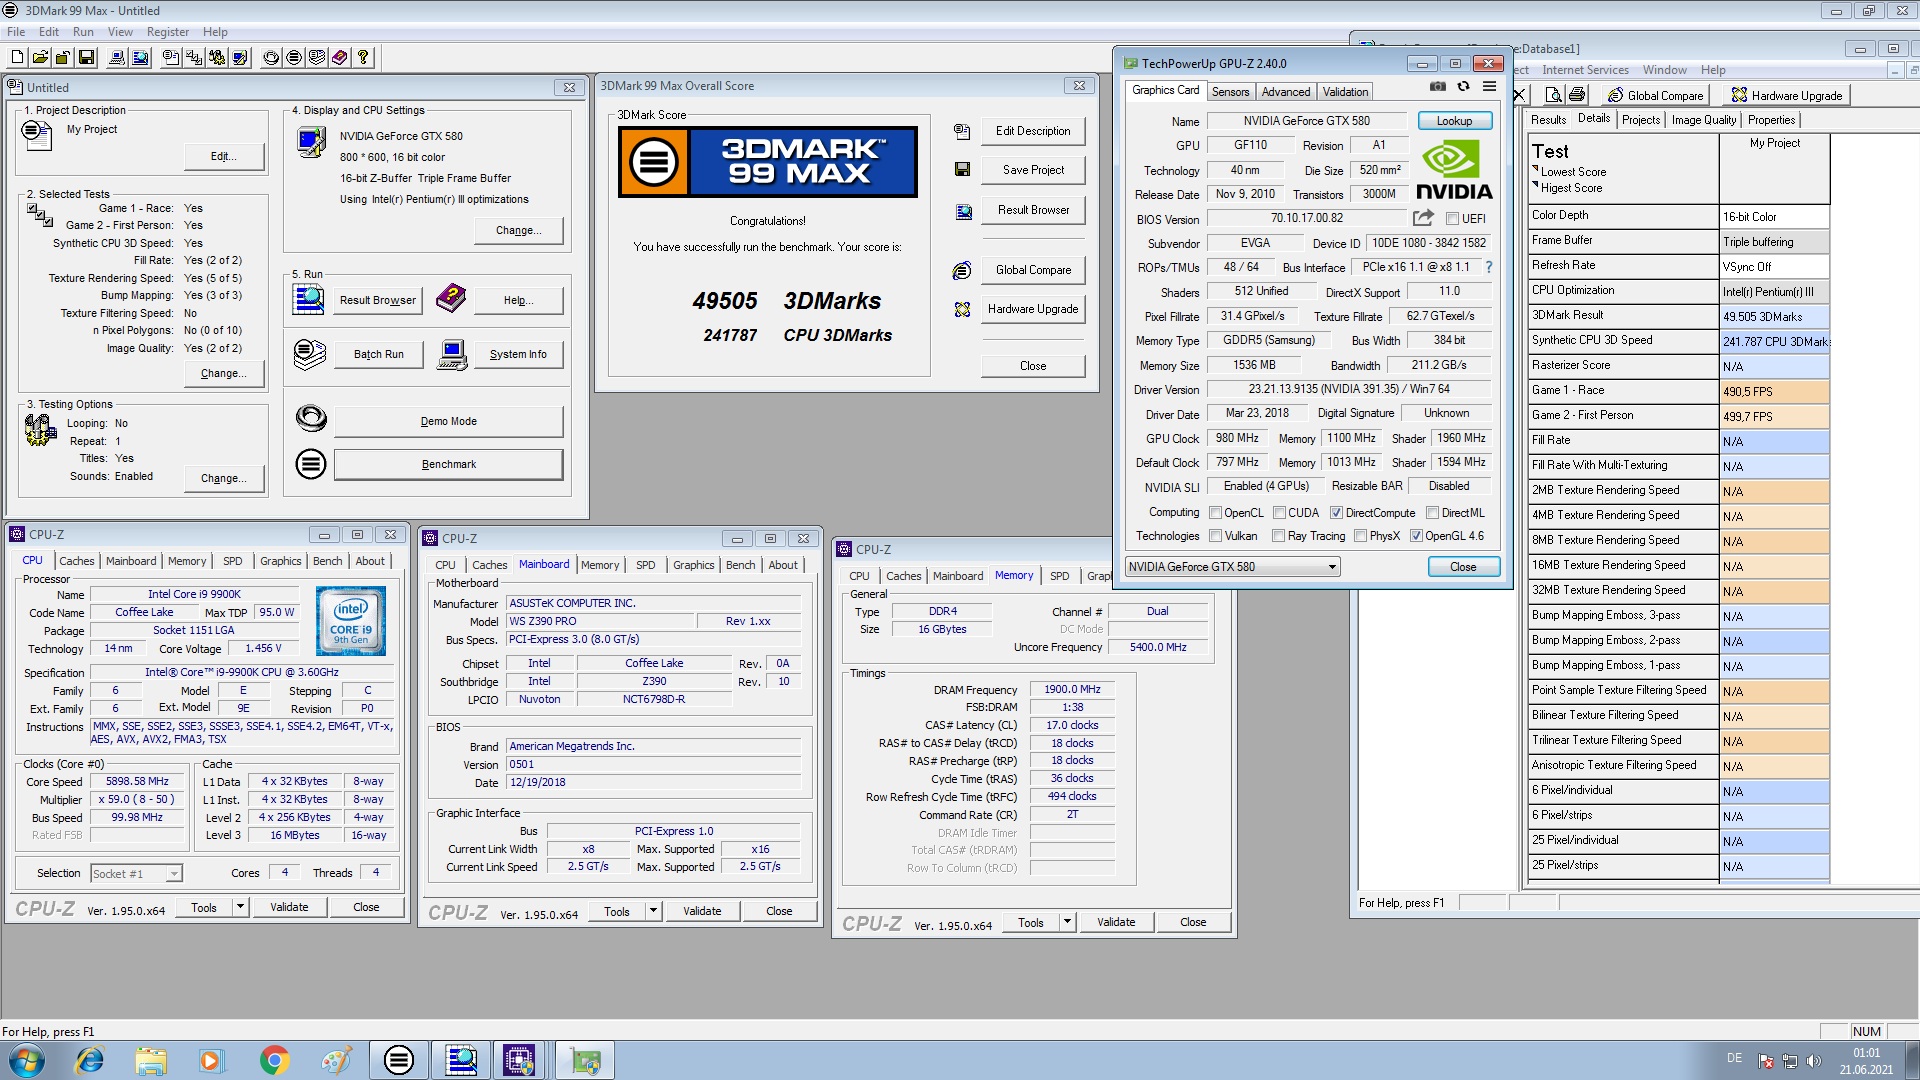1920x1080 pixels.
Task: Click the print preview icon in Result Browser
Action: 1553,95
